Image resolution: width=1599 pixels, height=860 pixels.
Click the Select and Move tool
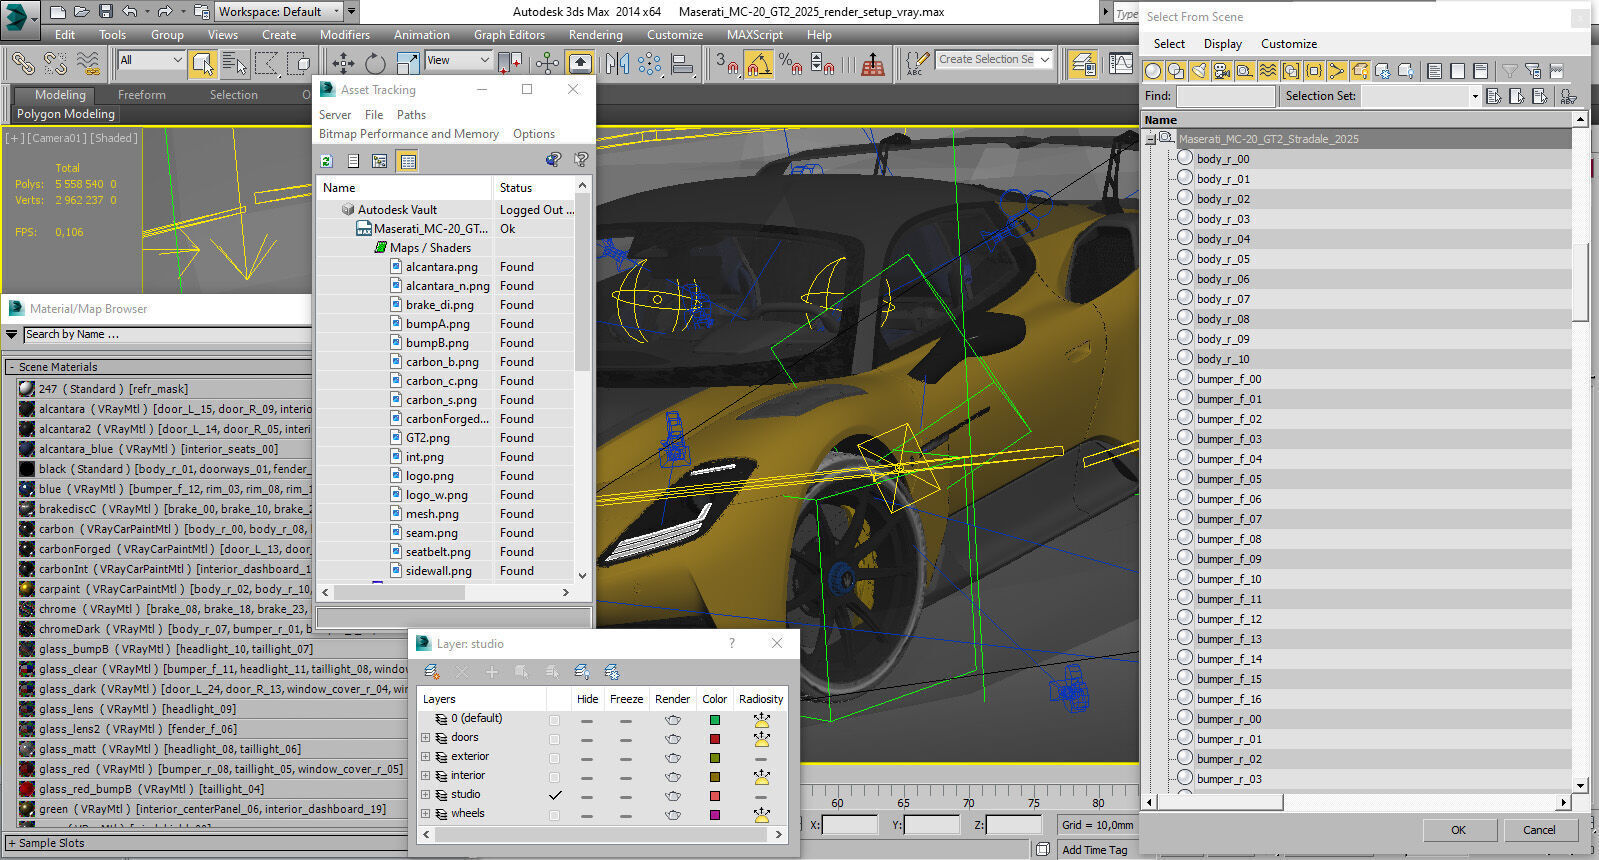[x=343, y=63]
